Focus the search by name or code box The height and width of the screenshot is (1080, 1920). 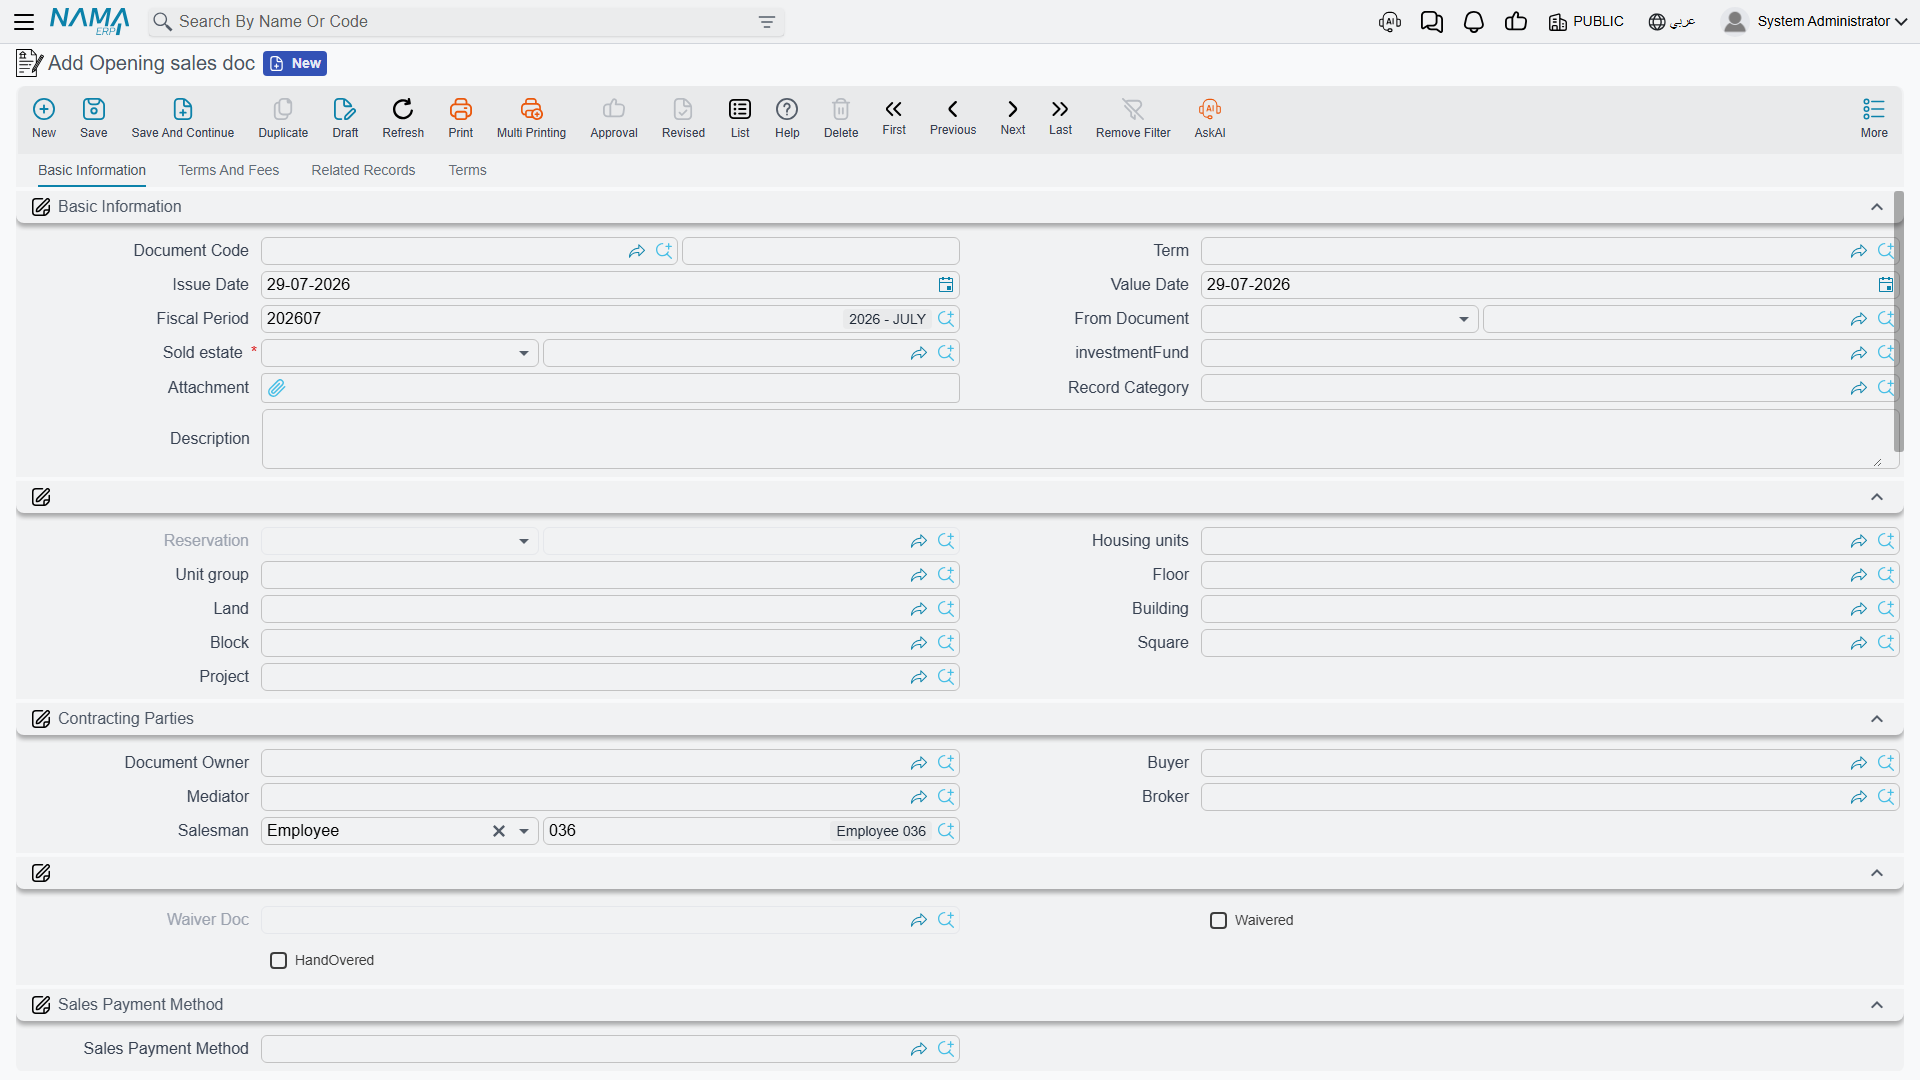tap(465, 22)
